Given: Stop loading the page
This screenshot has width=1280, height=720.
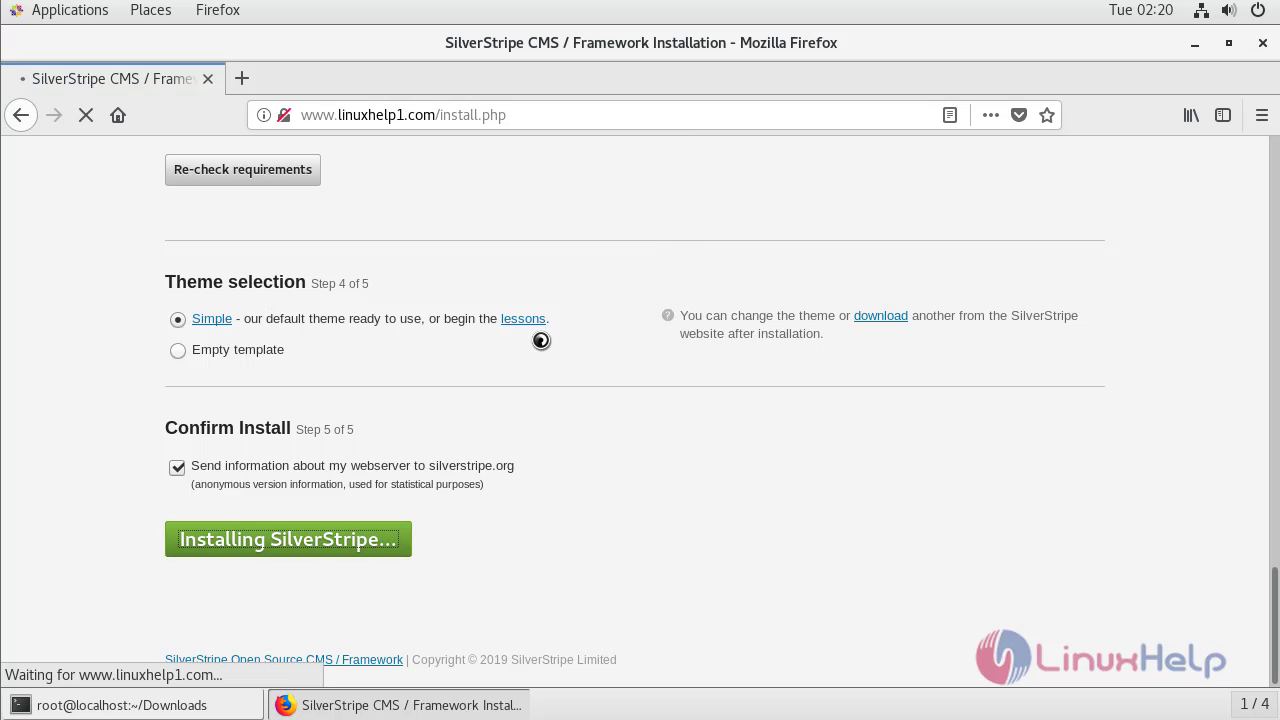Looking at the screenshot, I should 86,115.
